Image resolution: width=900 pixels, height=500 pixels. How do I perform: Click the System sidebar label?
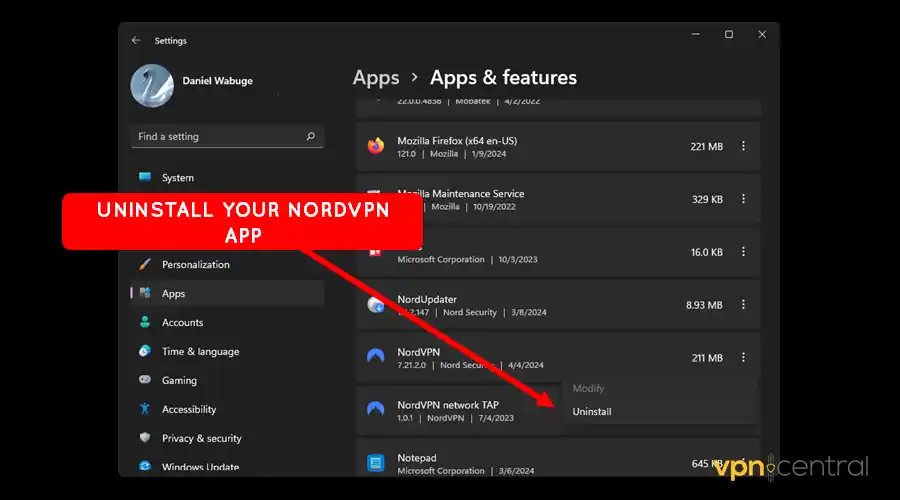177,177
